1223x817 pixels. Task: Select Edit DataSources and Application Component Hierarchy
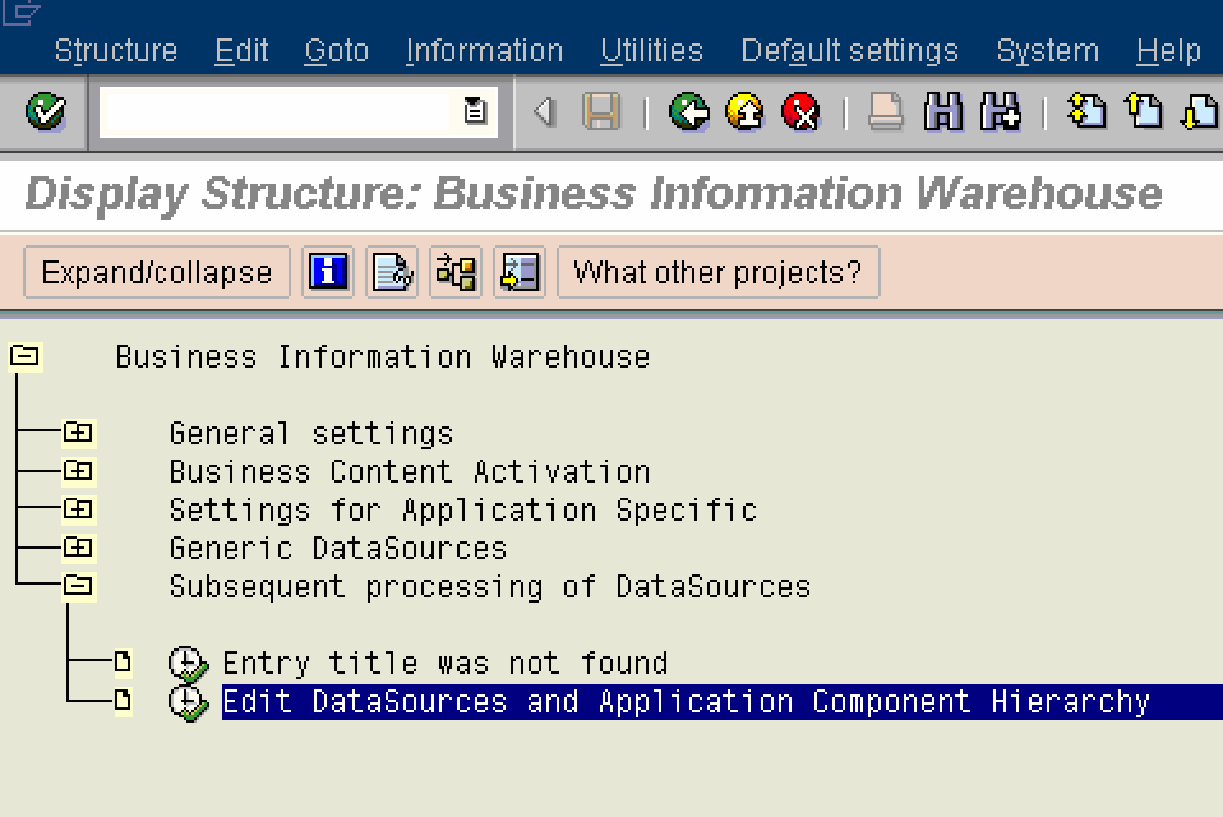click(x=686, y=701)
